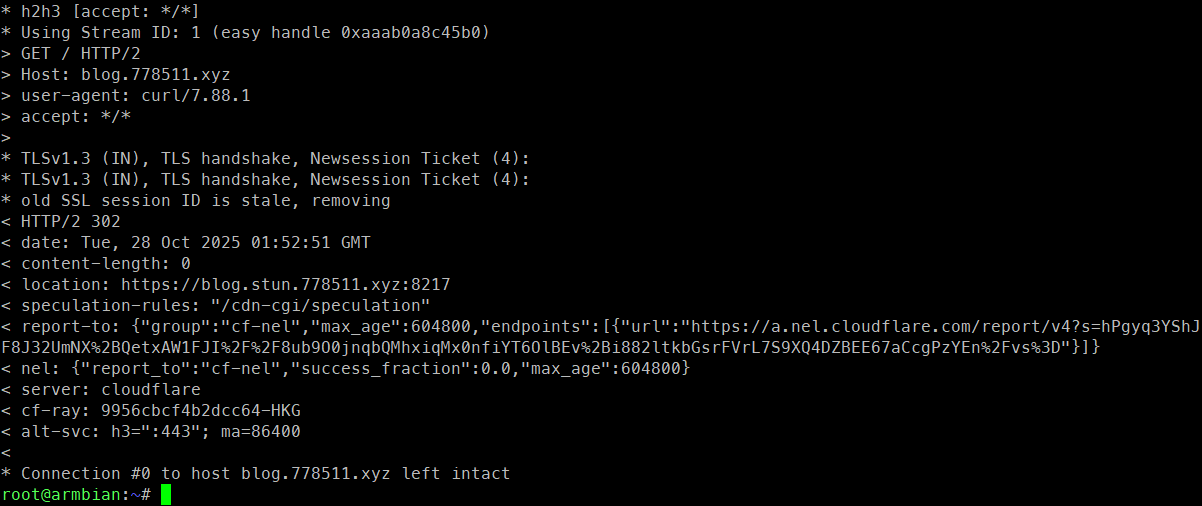The height and width of the screenshot is (506, 1202).
Task: Click the server: cloudflare header
Action: (x=110, y=390)
